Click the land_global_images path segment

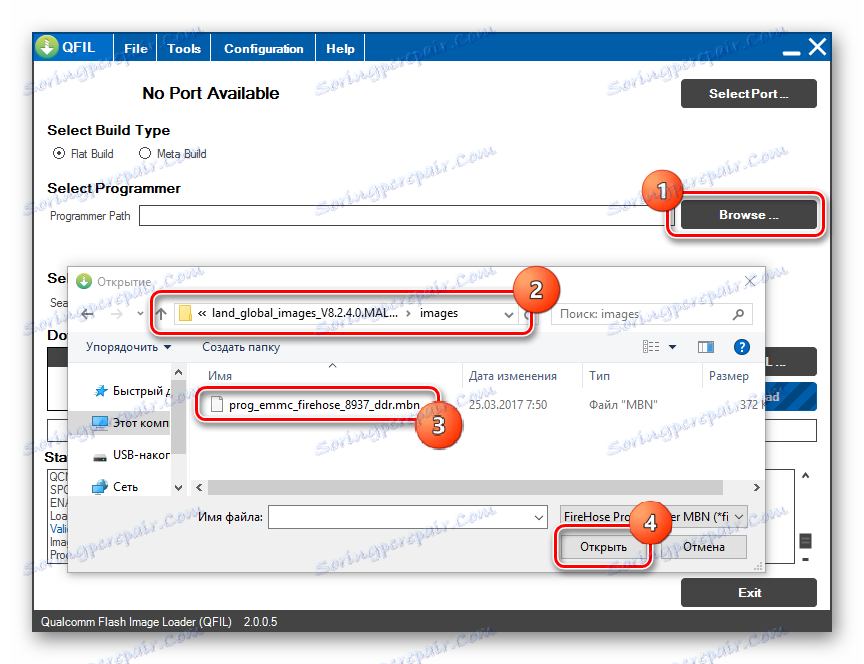click(305, 313)
